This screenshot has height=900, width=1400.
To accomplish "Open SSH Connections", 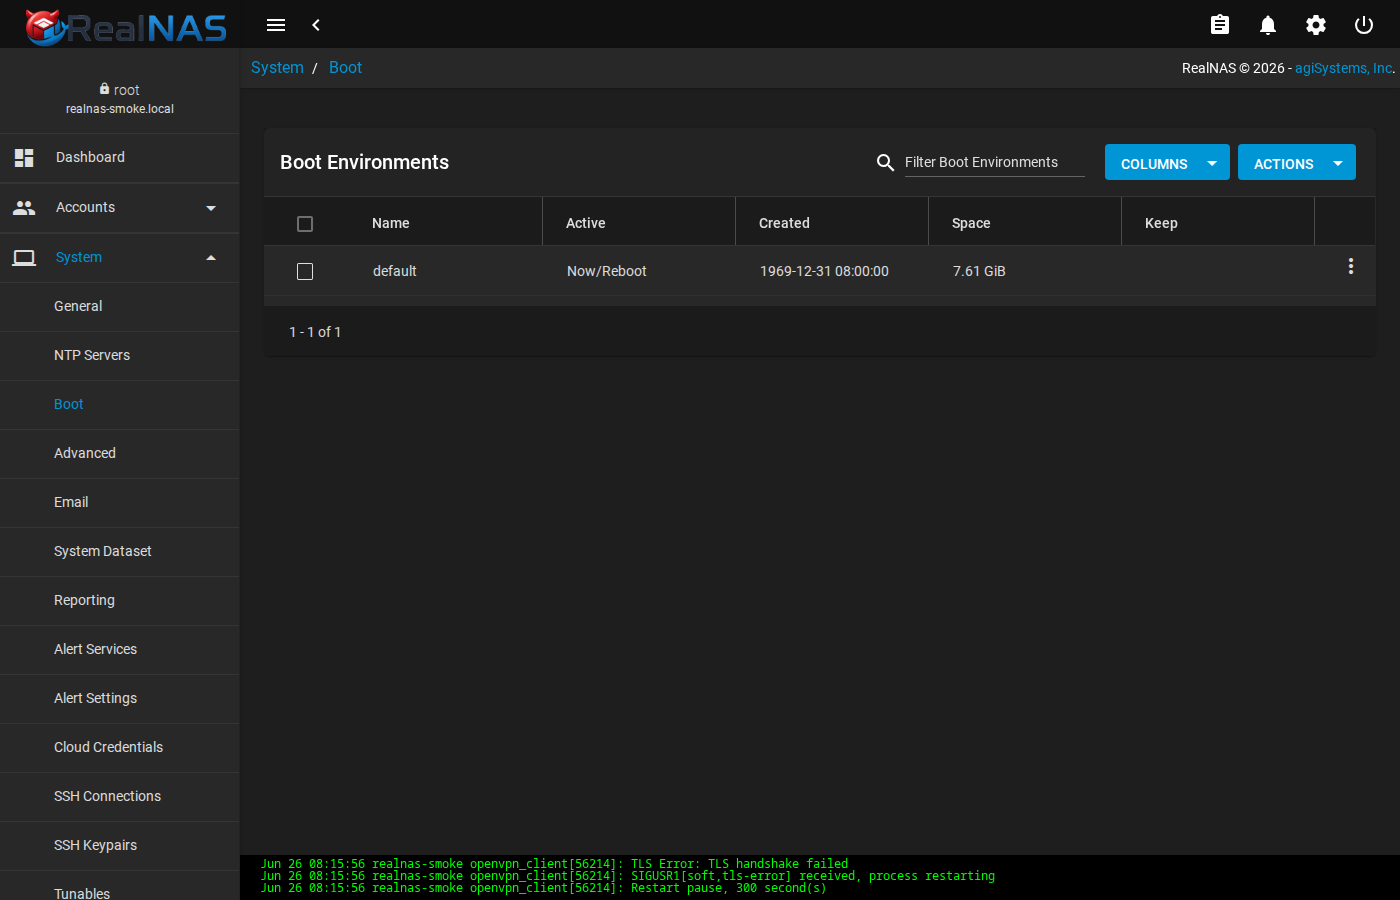I will [x=120, y=797].
